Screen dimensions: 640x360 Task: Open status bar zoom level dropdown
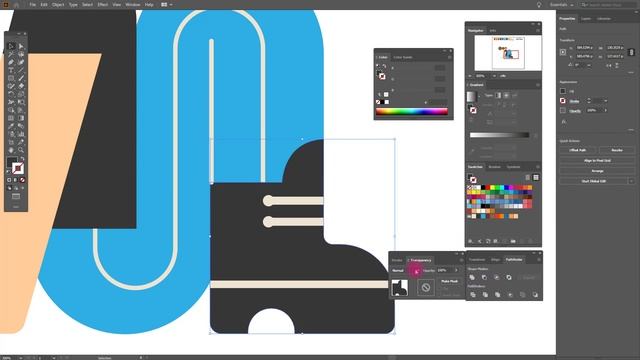(20, 358)
